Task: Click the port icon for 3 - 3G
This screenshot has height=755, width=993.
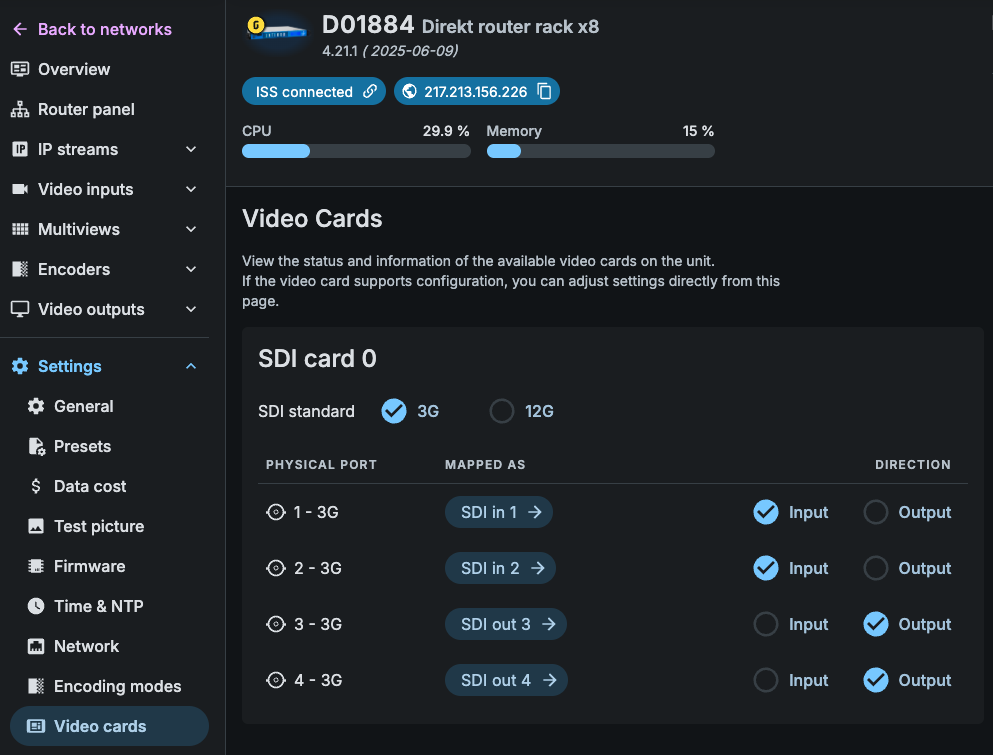Action: pyautogui.click(x=275, y=624)
